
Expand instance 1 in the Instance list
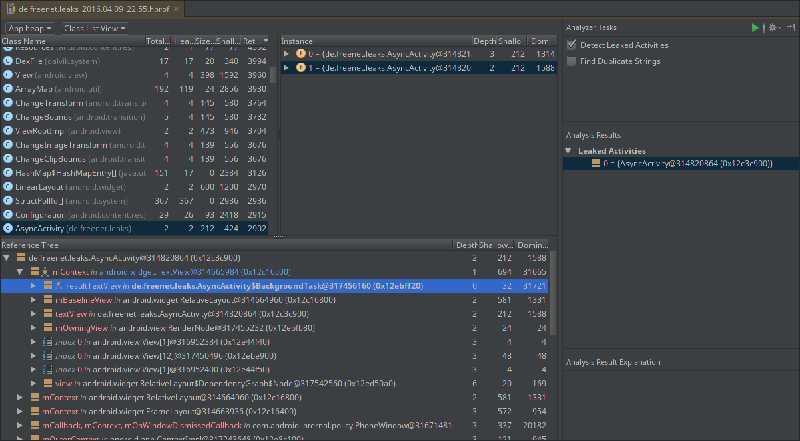pos(287,67)
